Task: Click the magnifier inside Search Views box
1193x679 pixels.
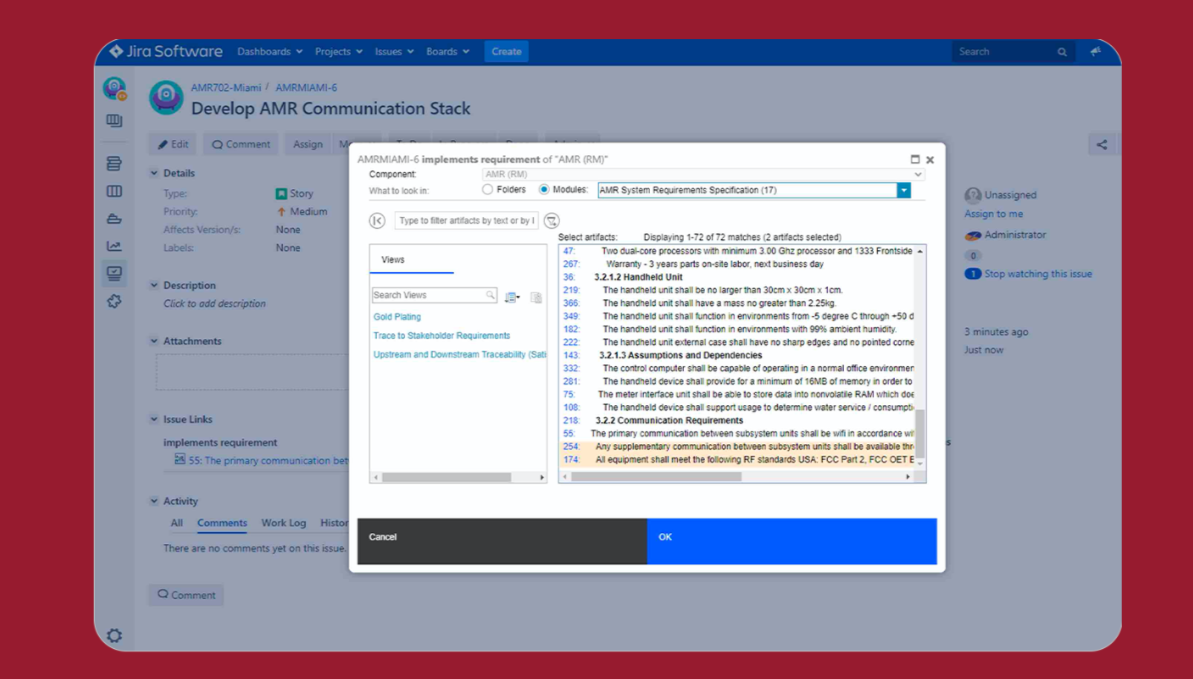Action: click(491, 295)
